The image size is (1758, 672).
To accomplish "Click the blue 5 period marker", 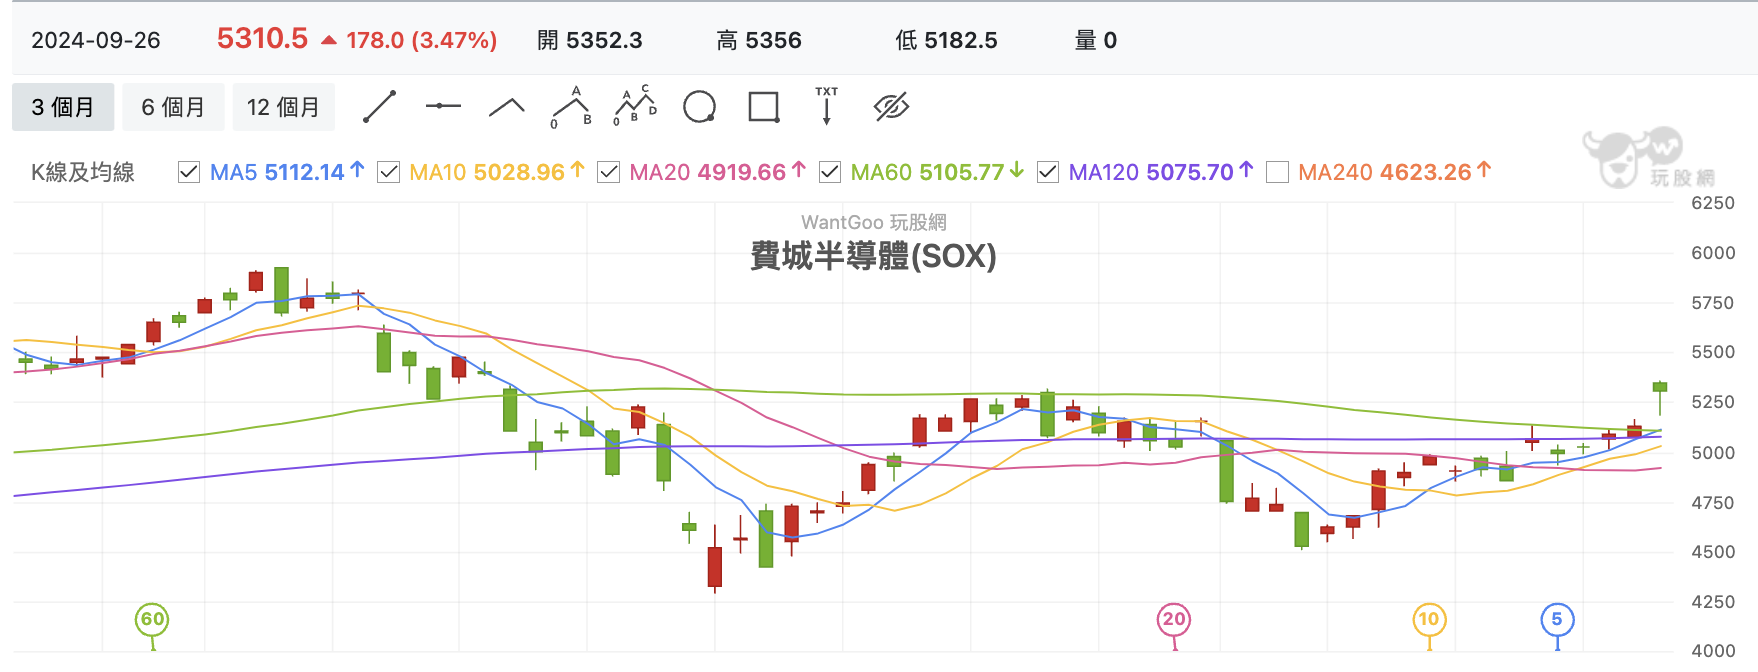I will (x=1557, y=620).
